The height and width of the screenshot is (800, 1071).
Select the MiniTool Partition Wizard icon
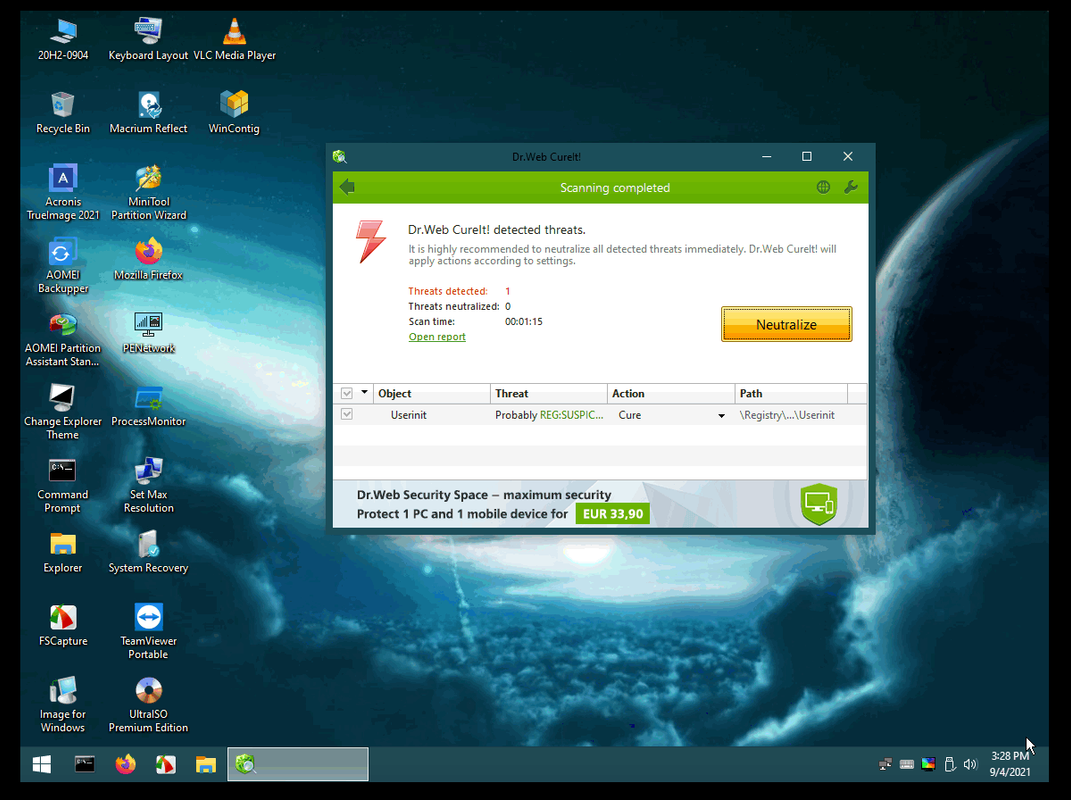tap(148, 192)
